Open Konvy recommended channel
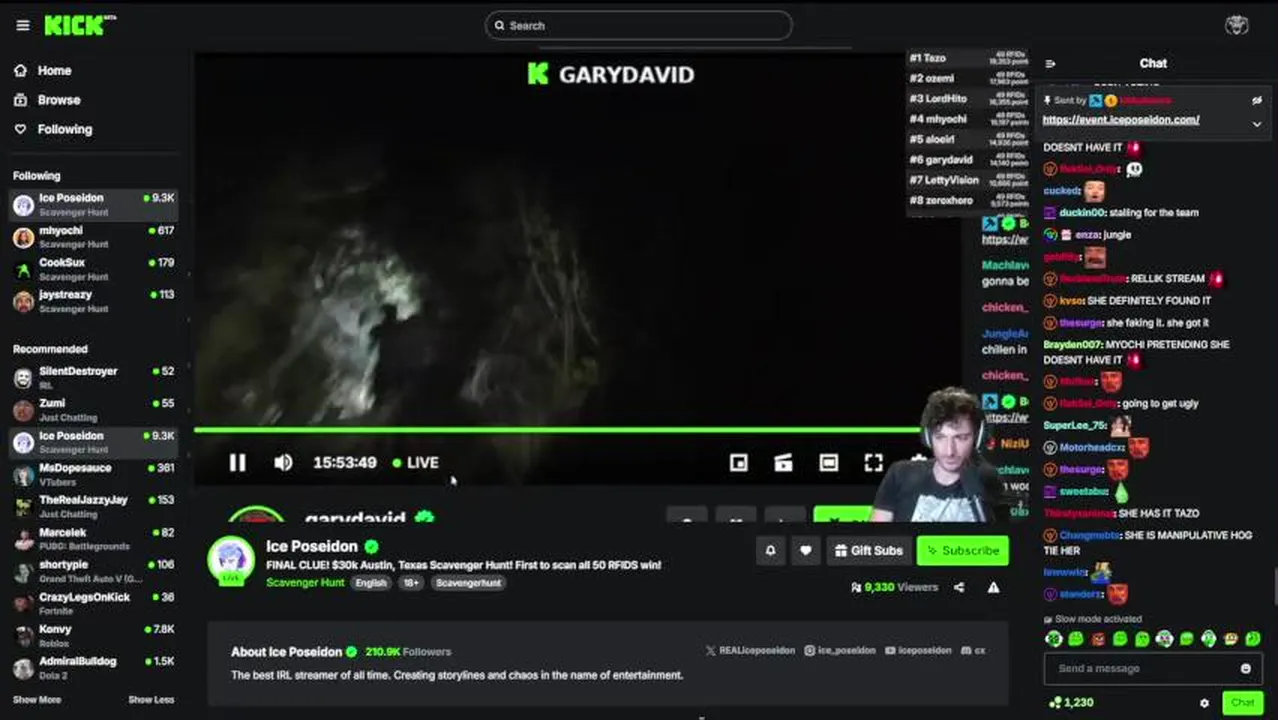The height and width of the screenshot is (720, 1278). pos(93,635)
